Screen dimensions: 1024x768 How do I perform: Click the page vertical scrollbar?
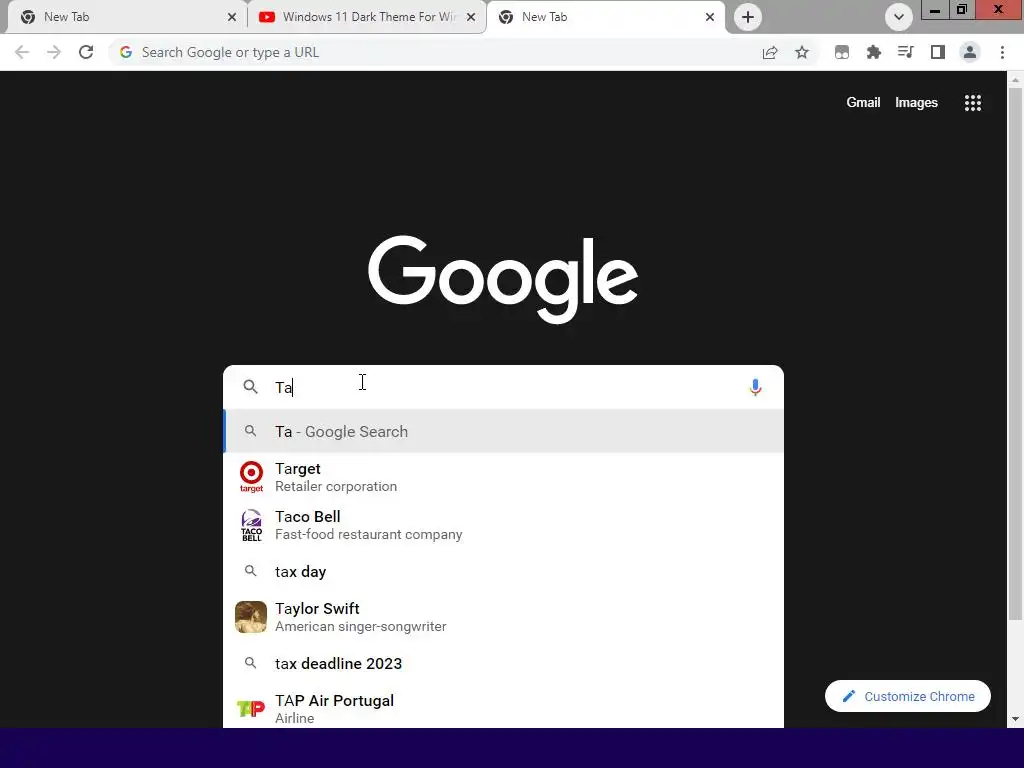1015,353
